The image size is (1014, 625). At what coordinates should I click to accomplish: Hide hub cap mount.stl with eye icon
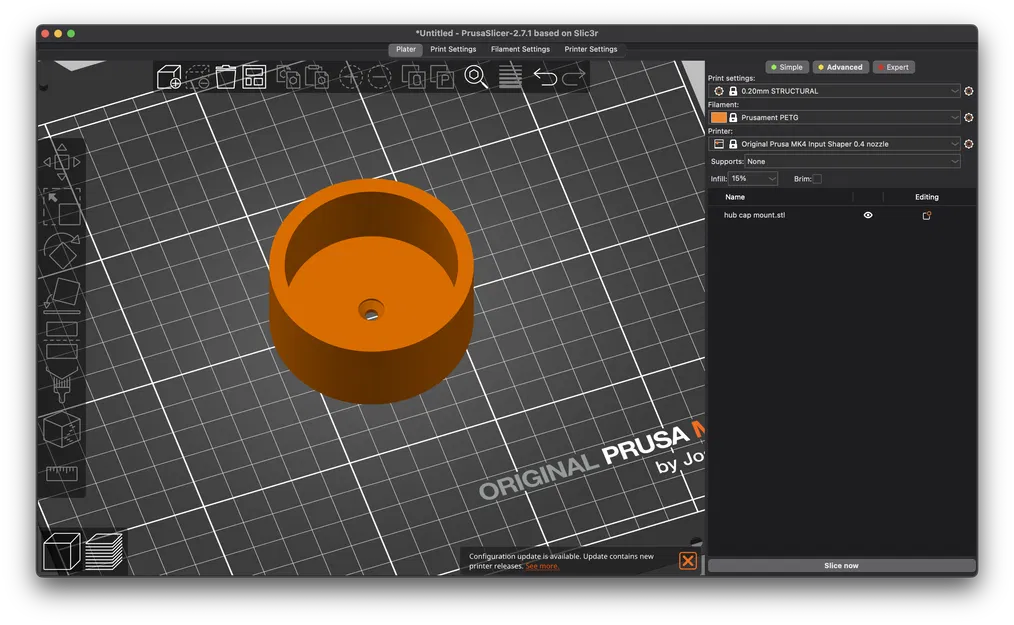tap(867, 215)
